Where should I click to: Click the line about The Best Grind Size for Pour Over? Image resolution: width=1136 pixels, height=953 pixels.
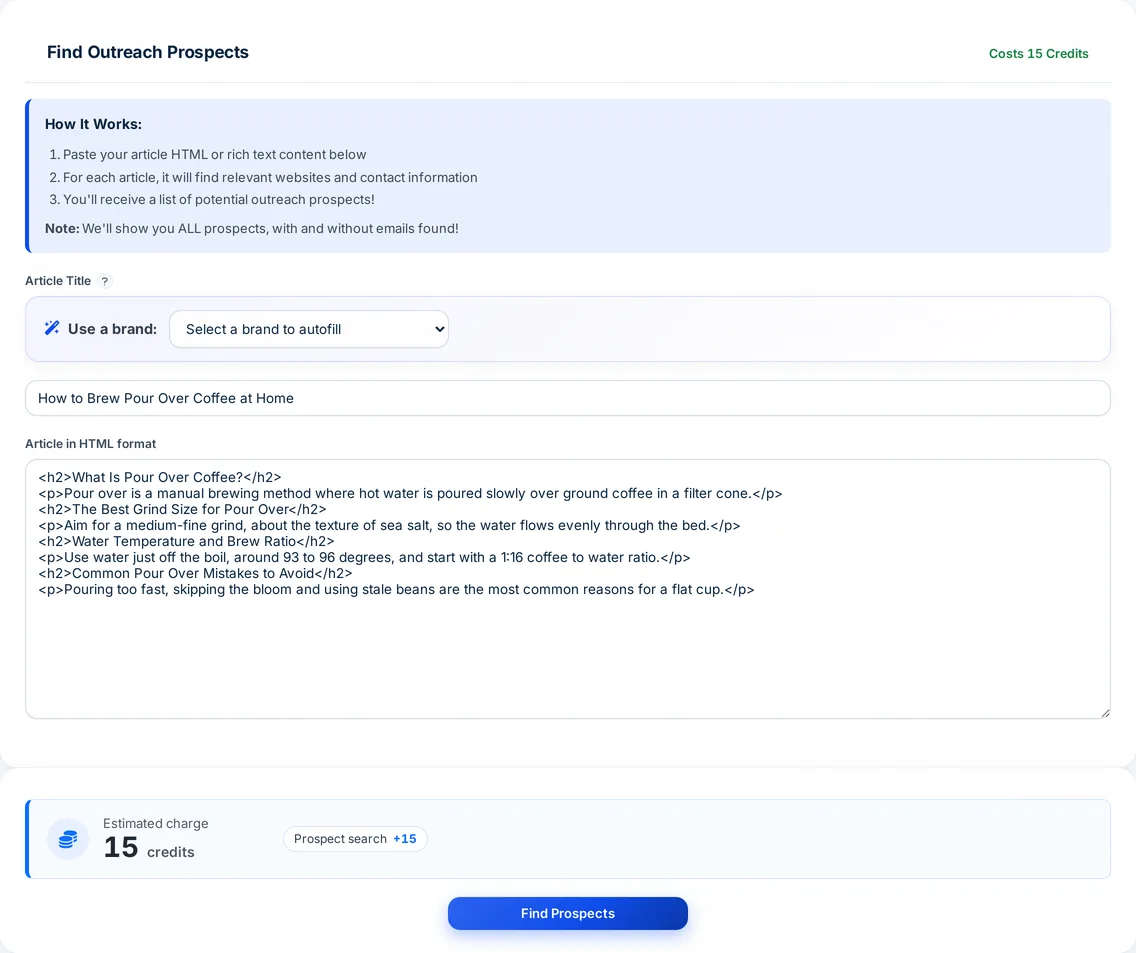point(183,509)
